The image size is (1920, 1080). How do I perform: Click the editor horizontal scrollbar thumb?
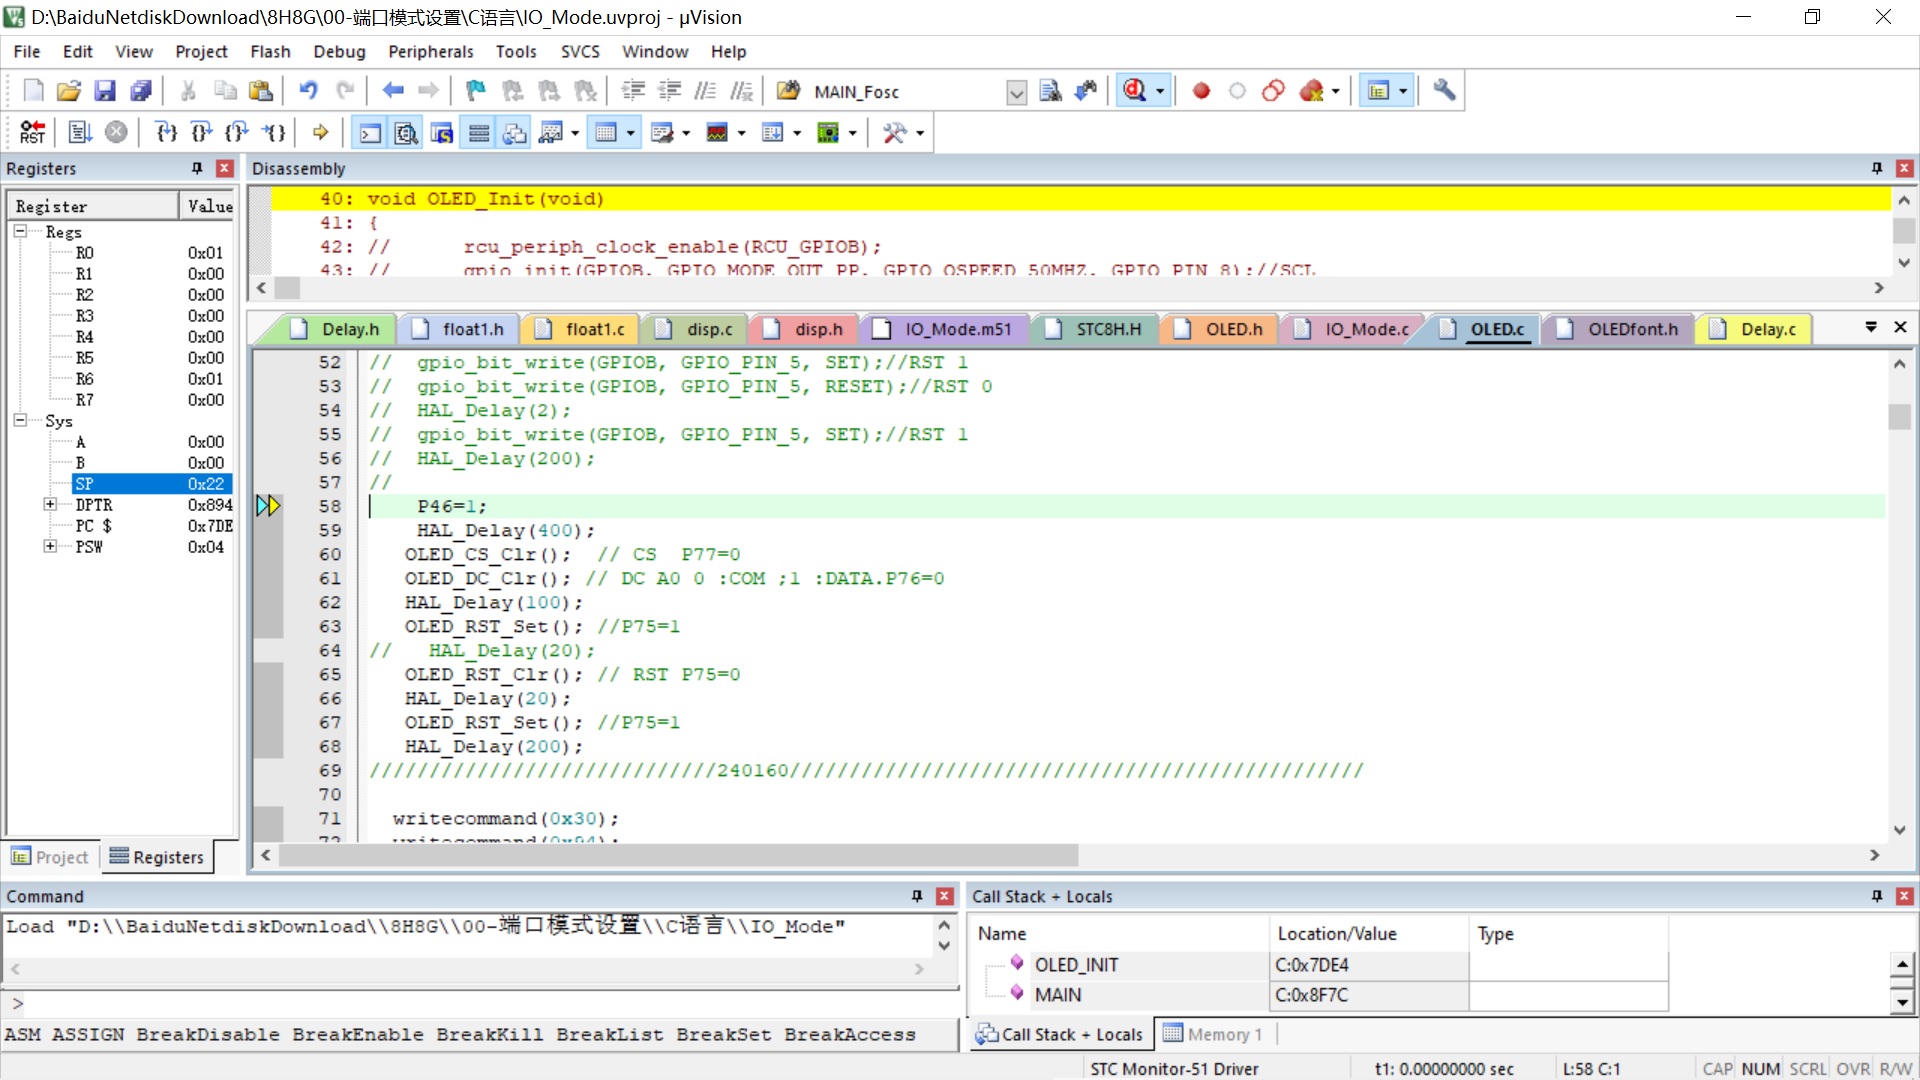[x=679, y=855]
